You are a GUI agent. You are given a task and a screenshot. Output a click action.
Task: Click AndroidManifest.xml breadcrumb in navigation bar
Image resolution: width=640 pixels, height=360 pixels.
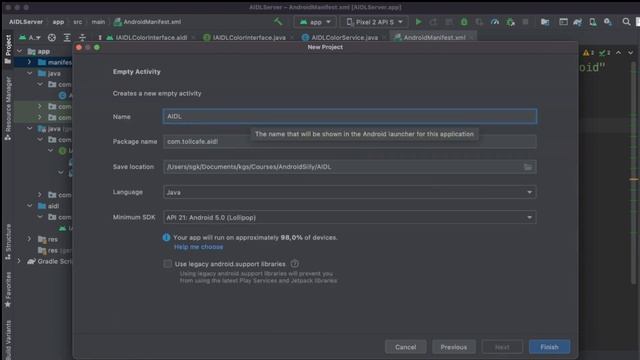[x=147, y=22]
